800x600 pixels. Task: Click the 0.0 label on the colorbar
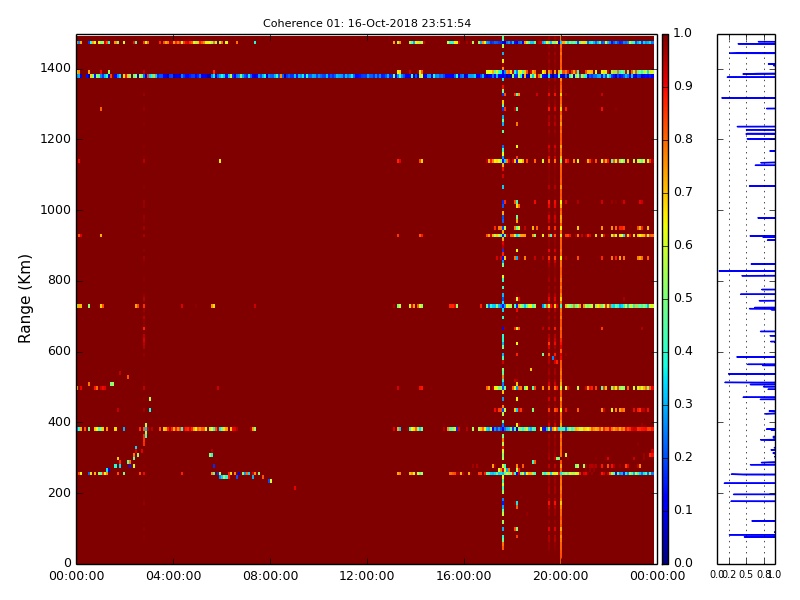[683, 563]
